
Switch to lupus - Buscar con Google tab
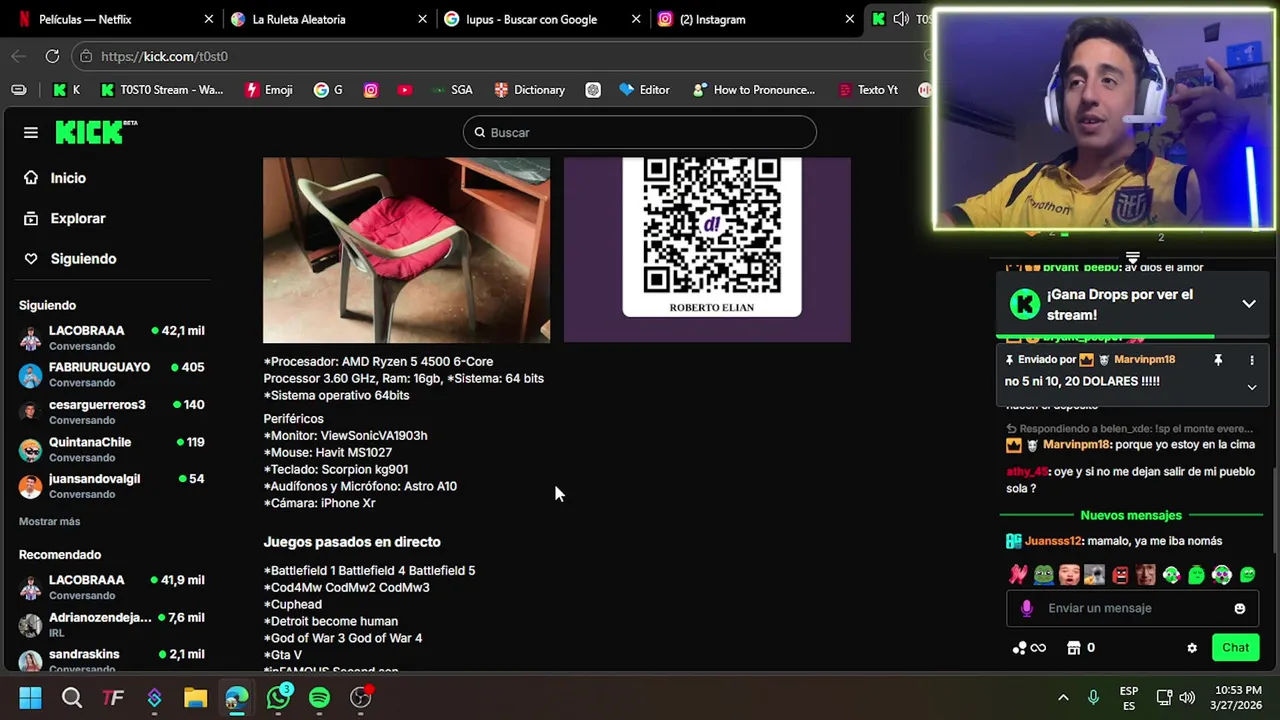coord(540,19)
